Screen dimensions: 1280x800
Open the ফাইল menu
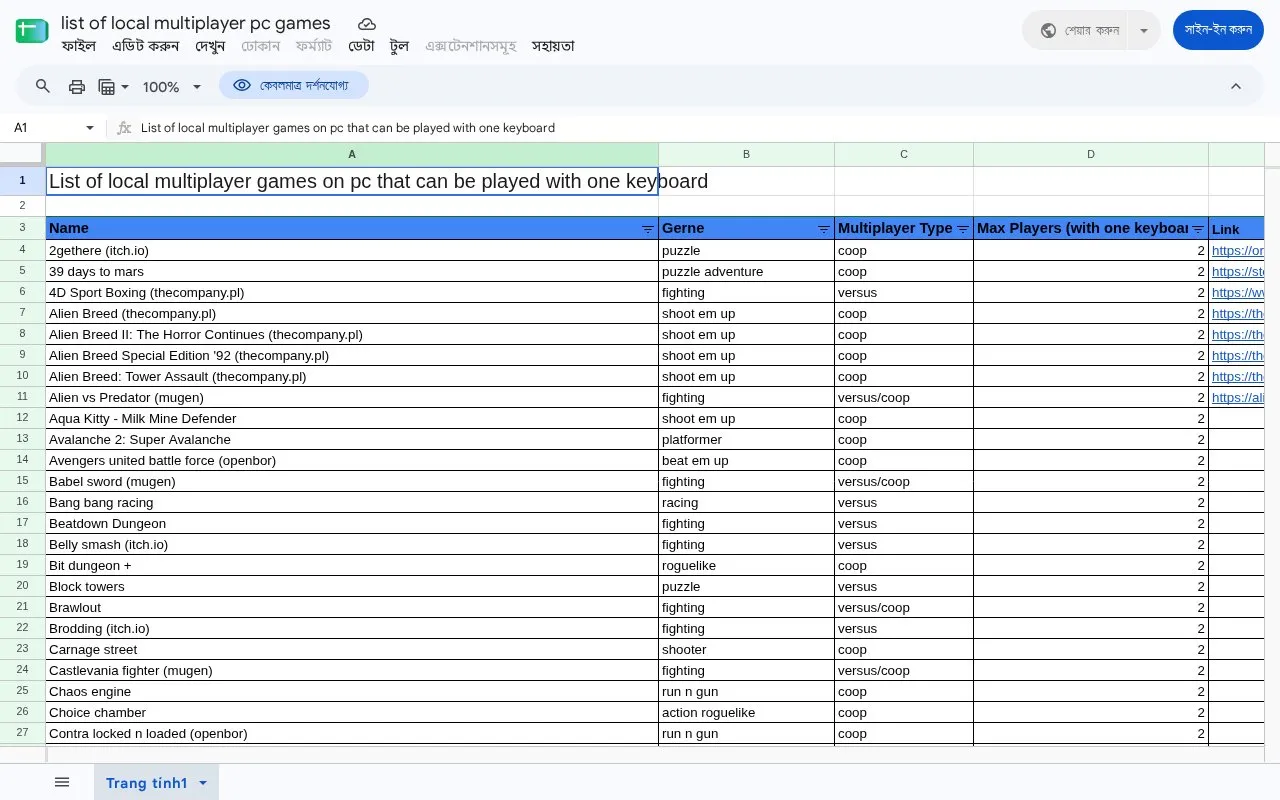pyautogui.click(x=78, y=46)
